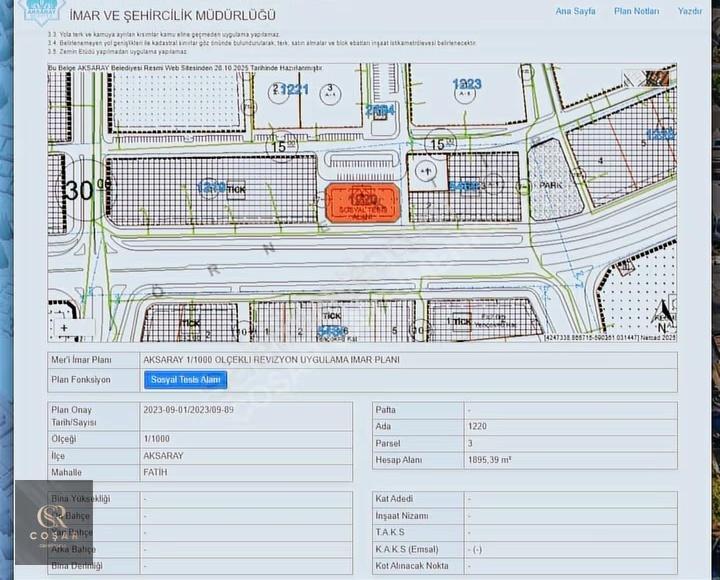
Task: Click parcel label 1223 on the map
Action: tap(467, 84)
